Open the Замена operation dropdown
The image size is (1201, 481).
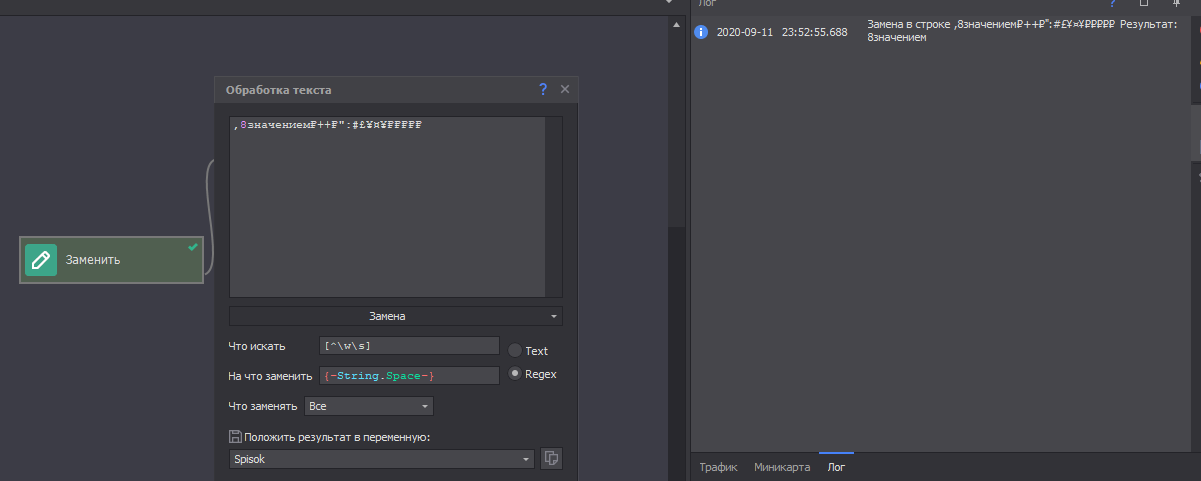point(396,316)
